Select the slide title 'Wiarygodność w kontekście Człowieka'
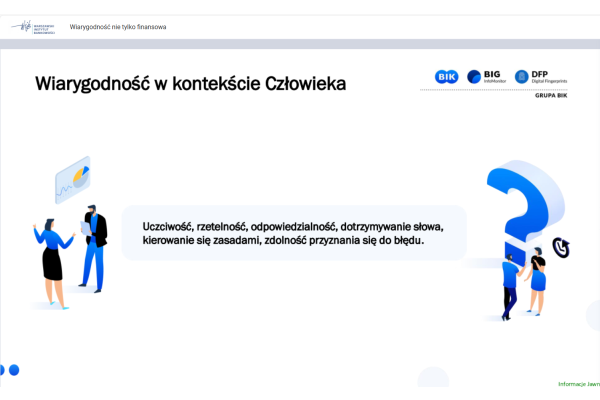This screenshot has width=600, height=400. coord(190,84)
